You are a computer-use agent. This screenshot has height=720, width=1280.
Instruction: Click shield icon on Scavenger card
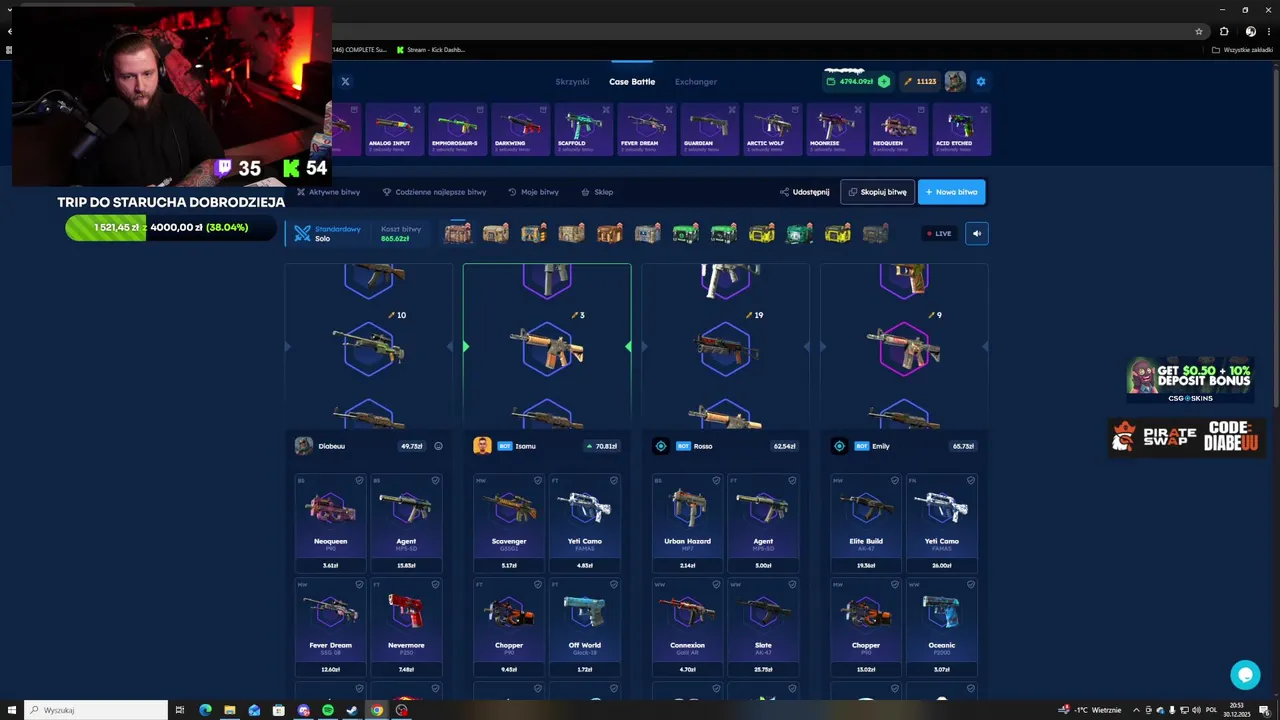click(x=538, y=481)
